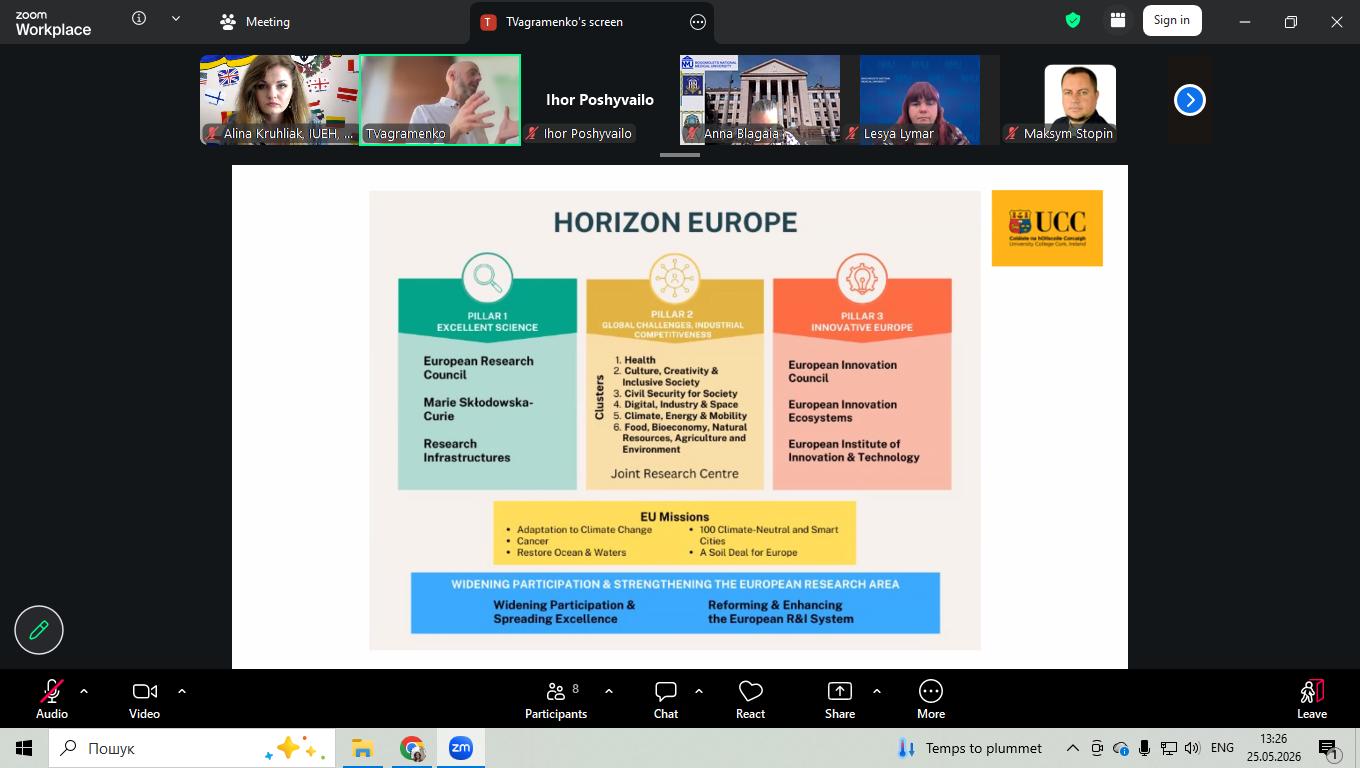Open the Chat panel
The height and width of the screenshot is (768, 1360).
(x=666, y=699)
